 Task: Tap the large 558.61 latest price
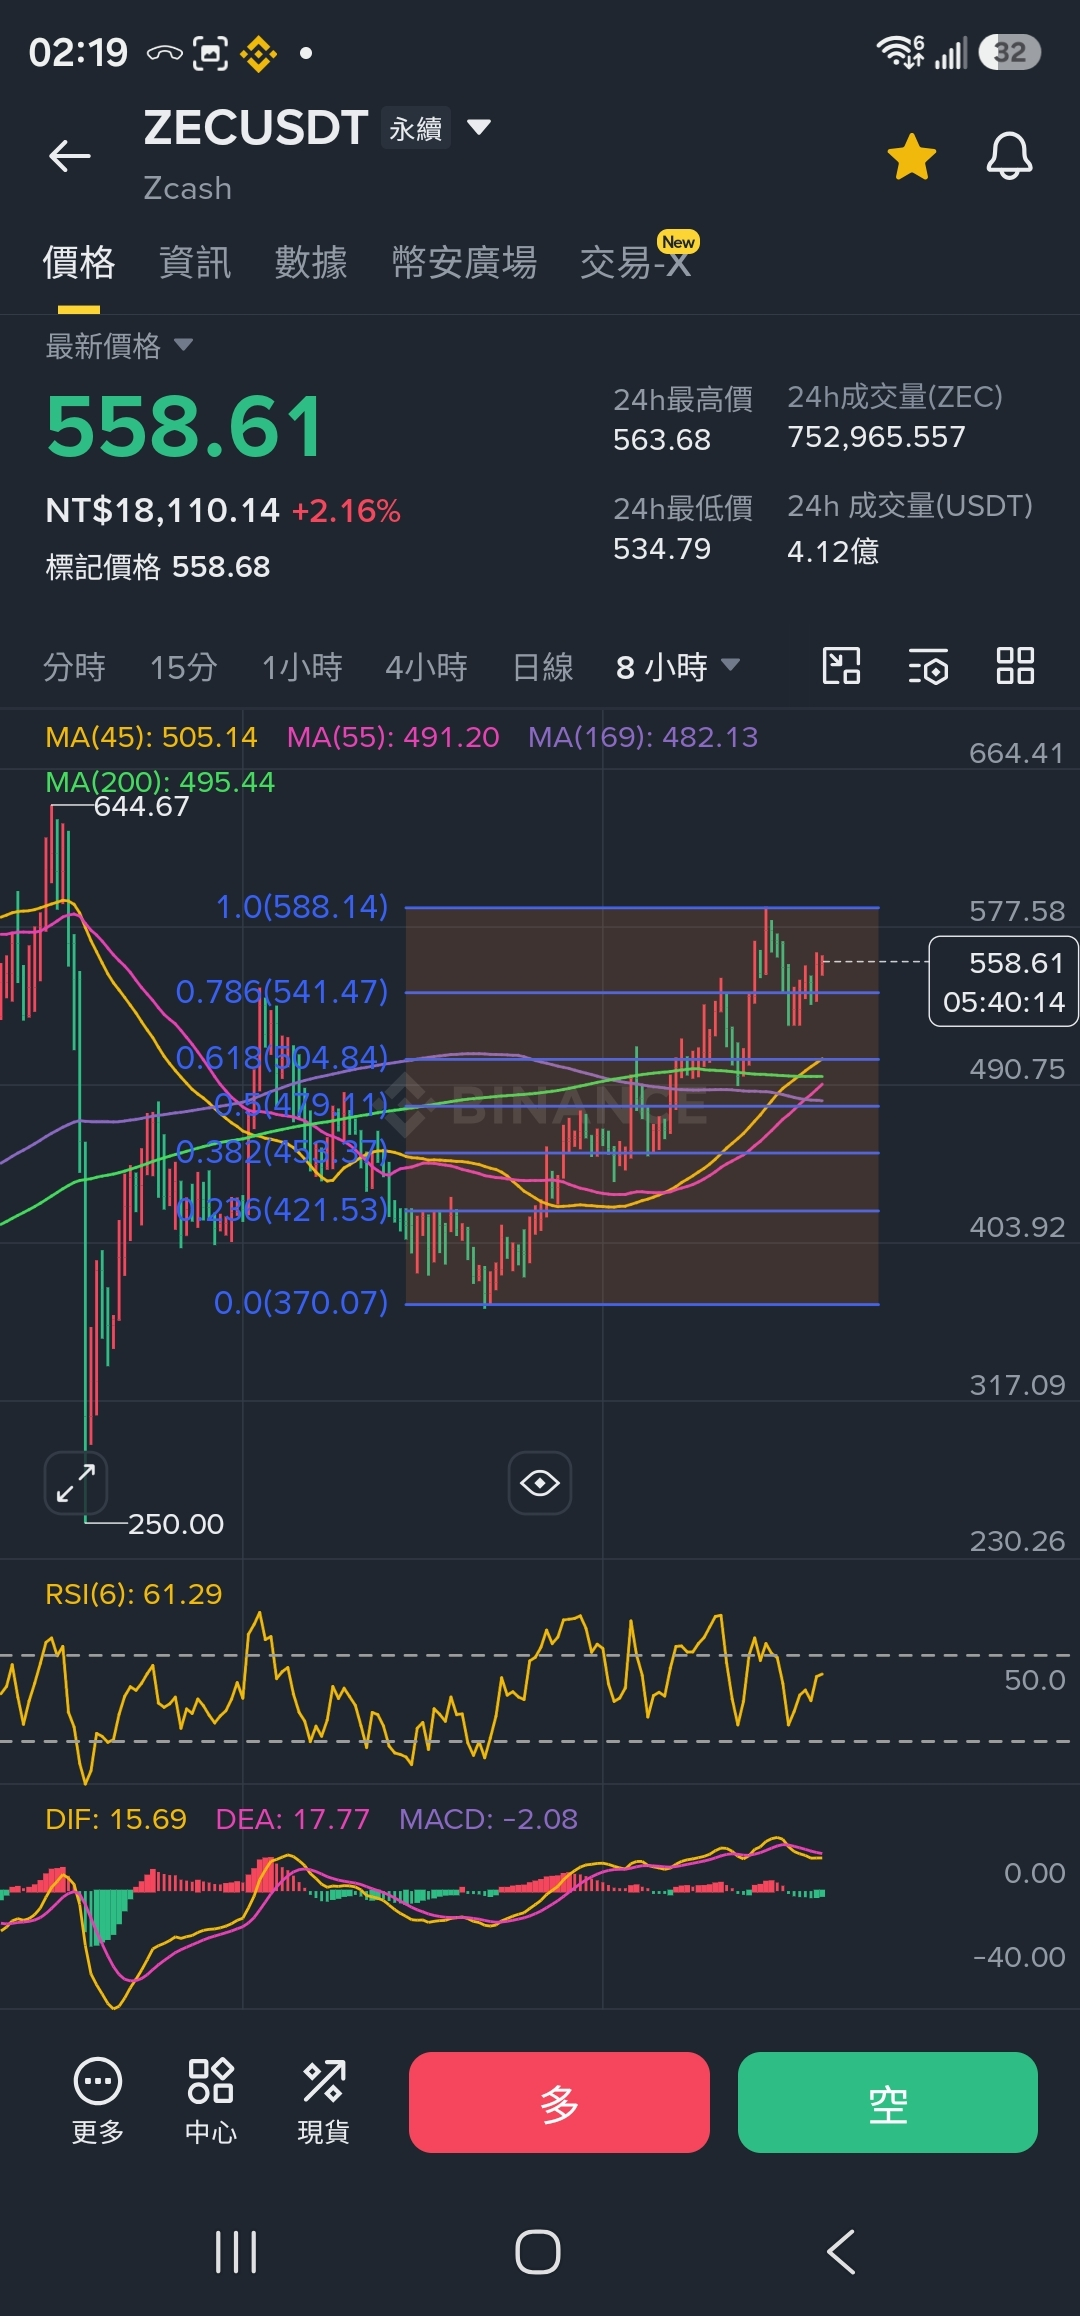click(185, 427)
